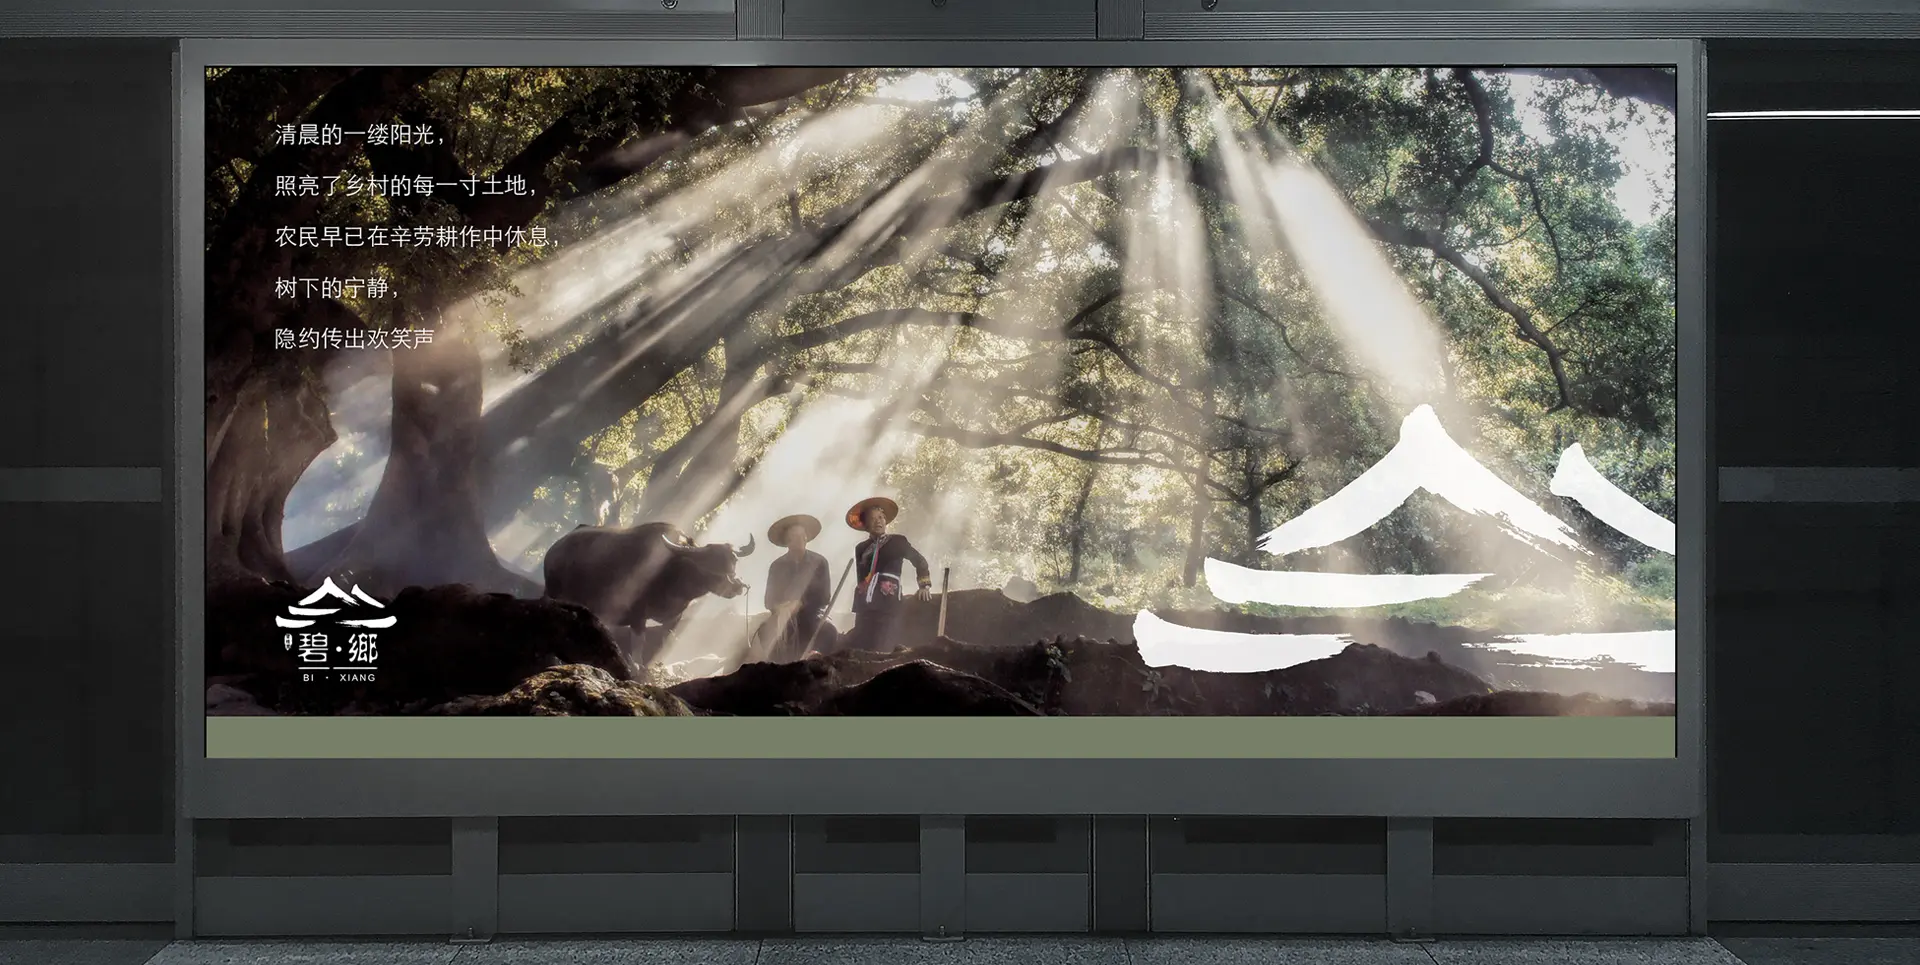Click the text line 清晨的一缕阳光
1920x965 pixels.
click(x=360, y=134)
